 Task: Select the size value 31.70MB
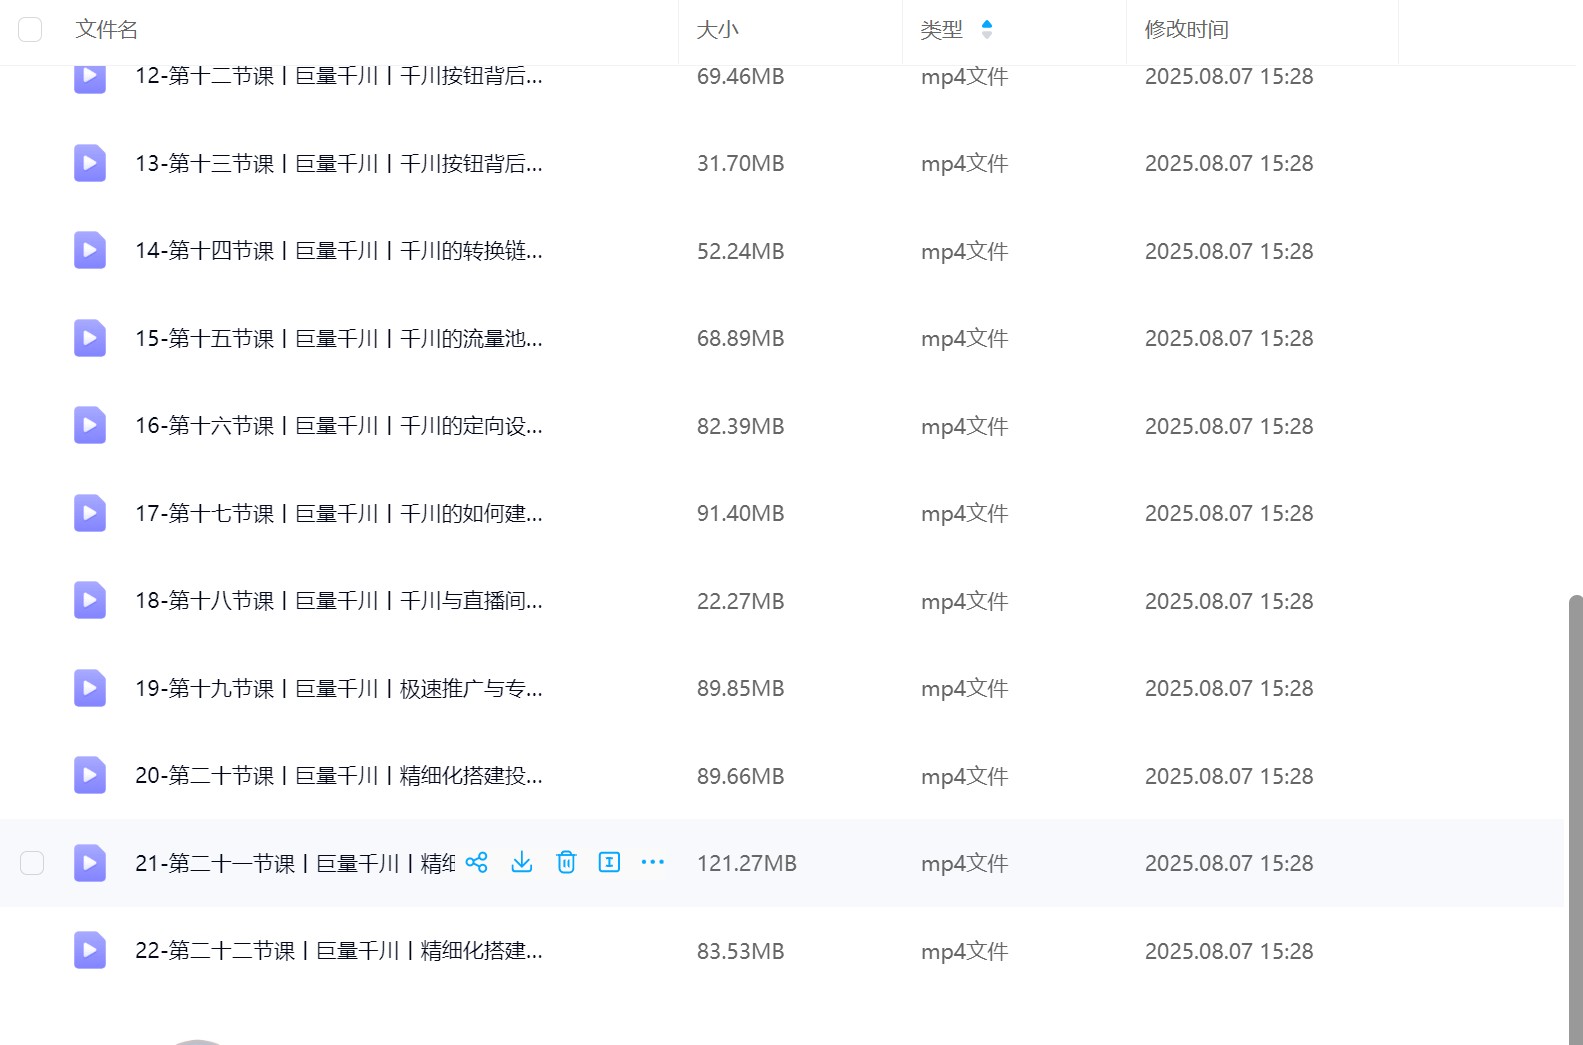[x=740, y=163]
